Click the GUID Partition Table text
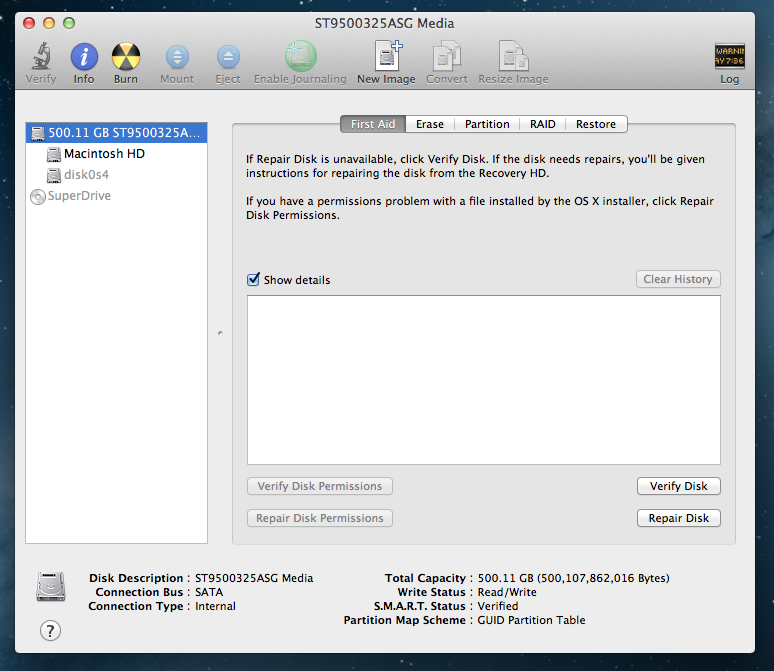Image resolution: width=774 pixels, height=671 pixels. [531, 620]
